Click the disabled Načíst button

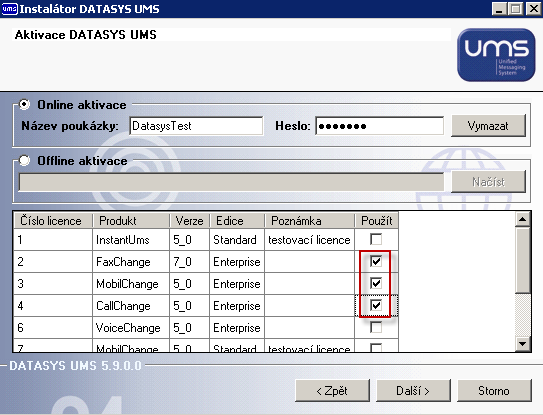(488, 182)
